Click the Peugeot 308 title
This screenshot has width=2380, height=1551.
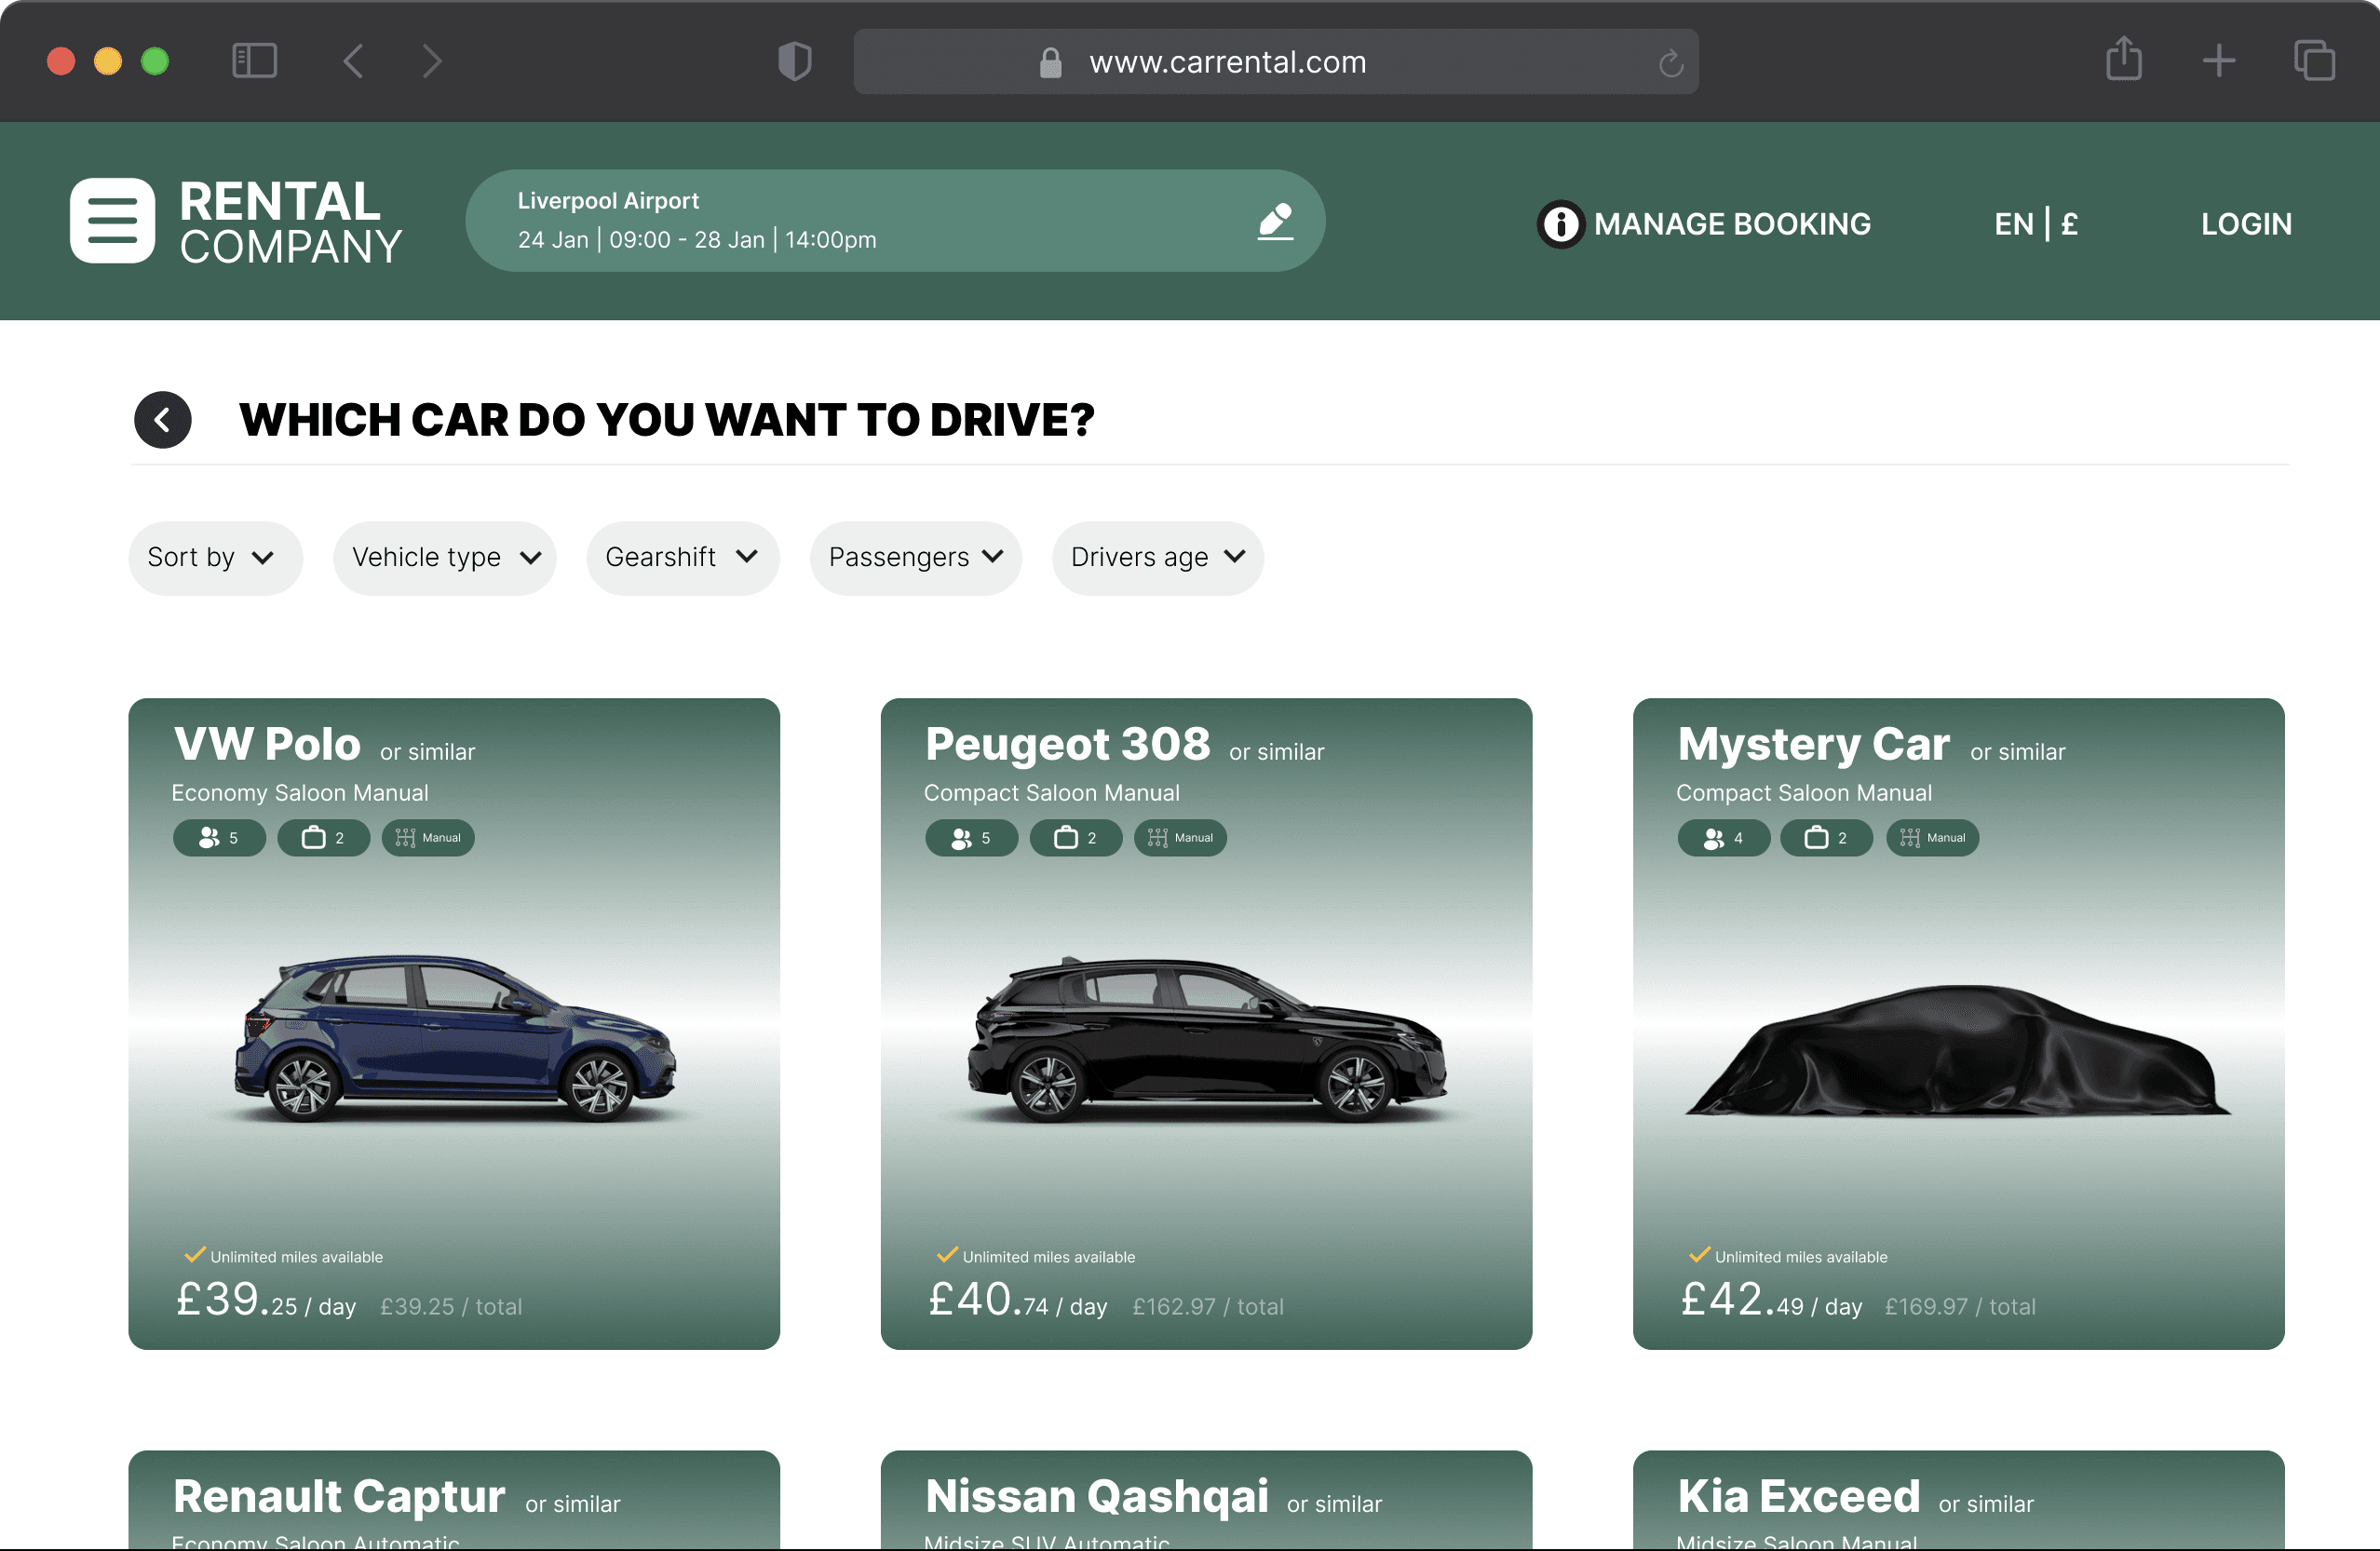pos(1068,744)
